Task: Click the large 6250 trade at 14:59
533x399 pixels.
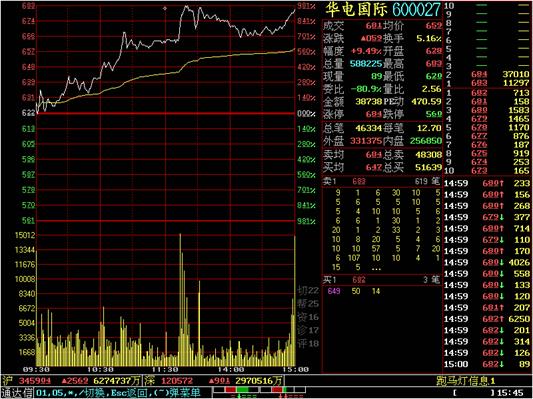Action: (487, 319)
